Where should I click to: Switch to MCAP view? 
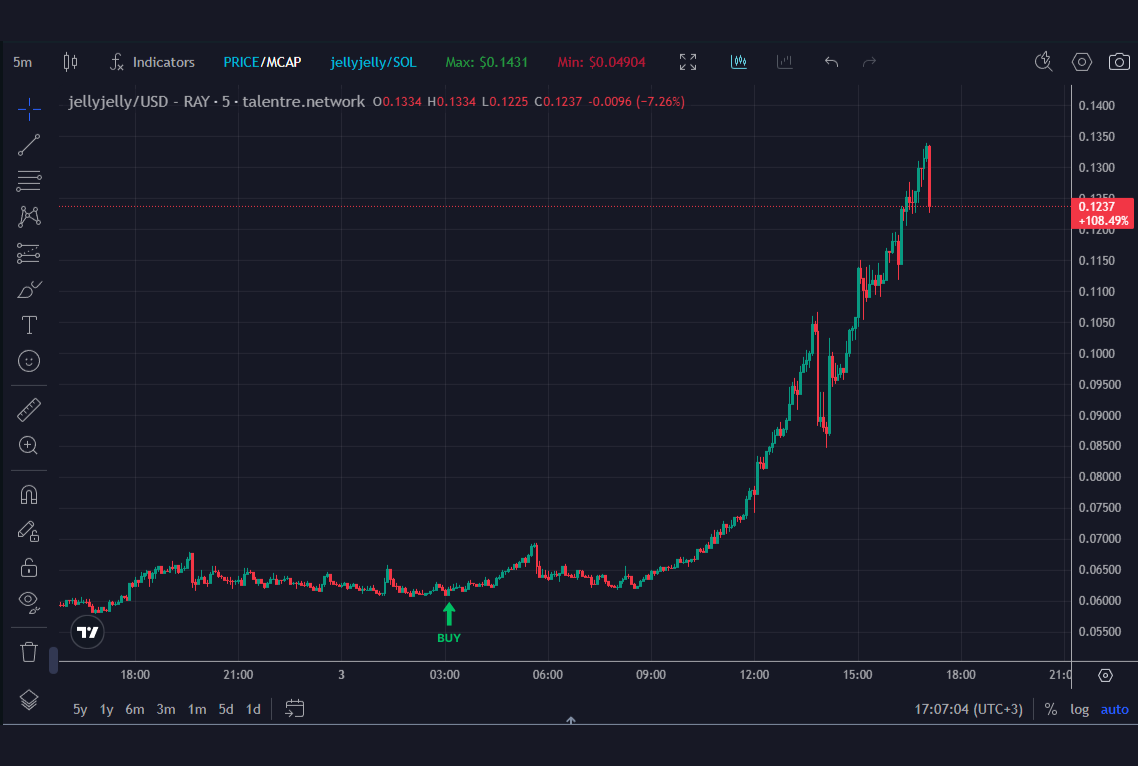point(284,62)
